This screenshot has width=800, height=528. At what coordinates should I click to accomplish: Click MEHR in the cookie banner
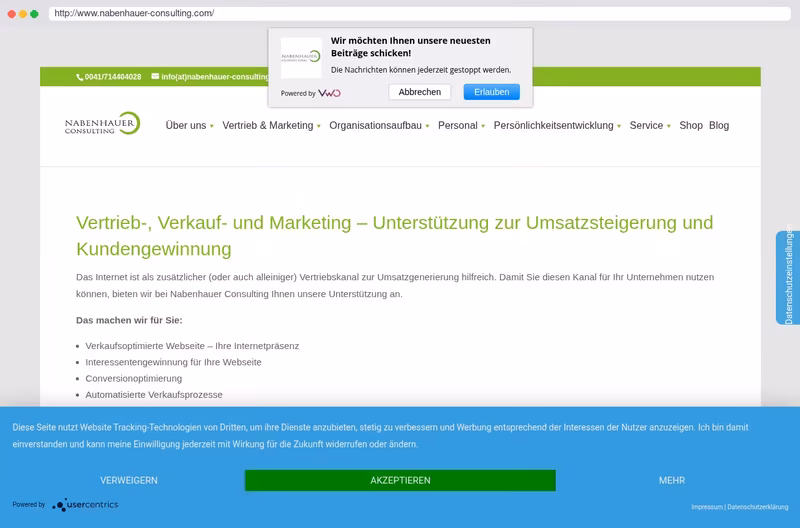[x=672, y=481]
